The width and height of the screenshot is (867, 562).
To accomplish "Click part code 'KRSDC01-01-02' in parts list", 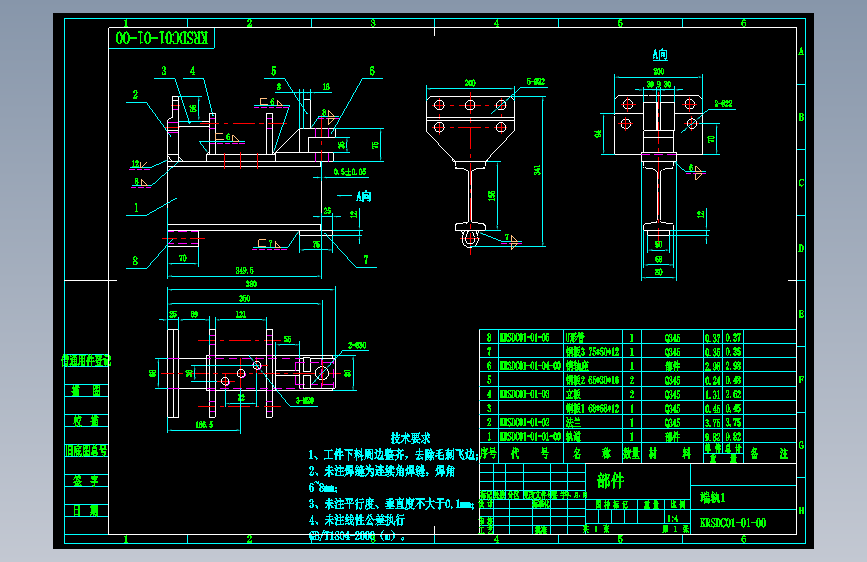I will click(x=525, y=423).
